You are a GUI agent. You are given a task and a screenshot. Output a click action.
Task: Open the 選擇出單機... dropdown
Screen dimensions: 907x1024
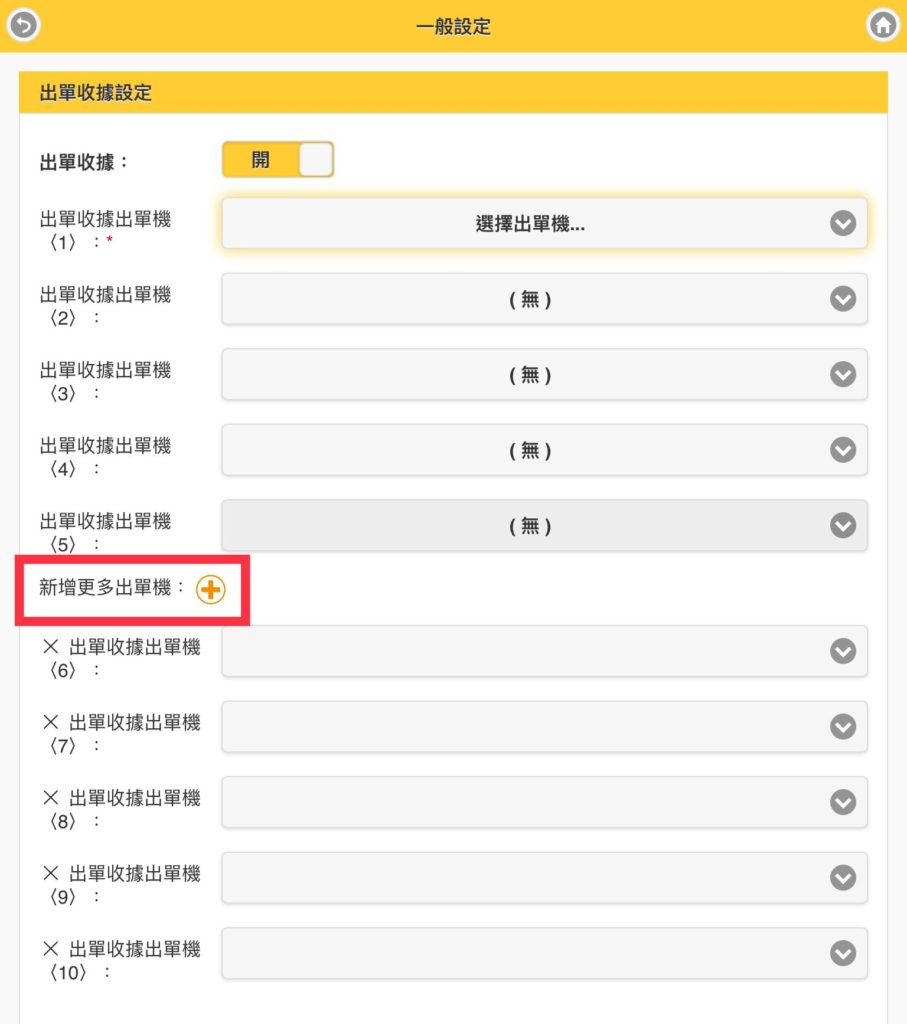(545, 223)
